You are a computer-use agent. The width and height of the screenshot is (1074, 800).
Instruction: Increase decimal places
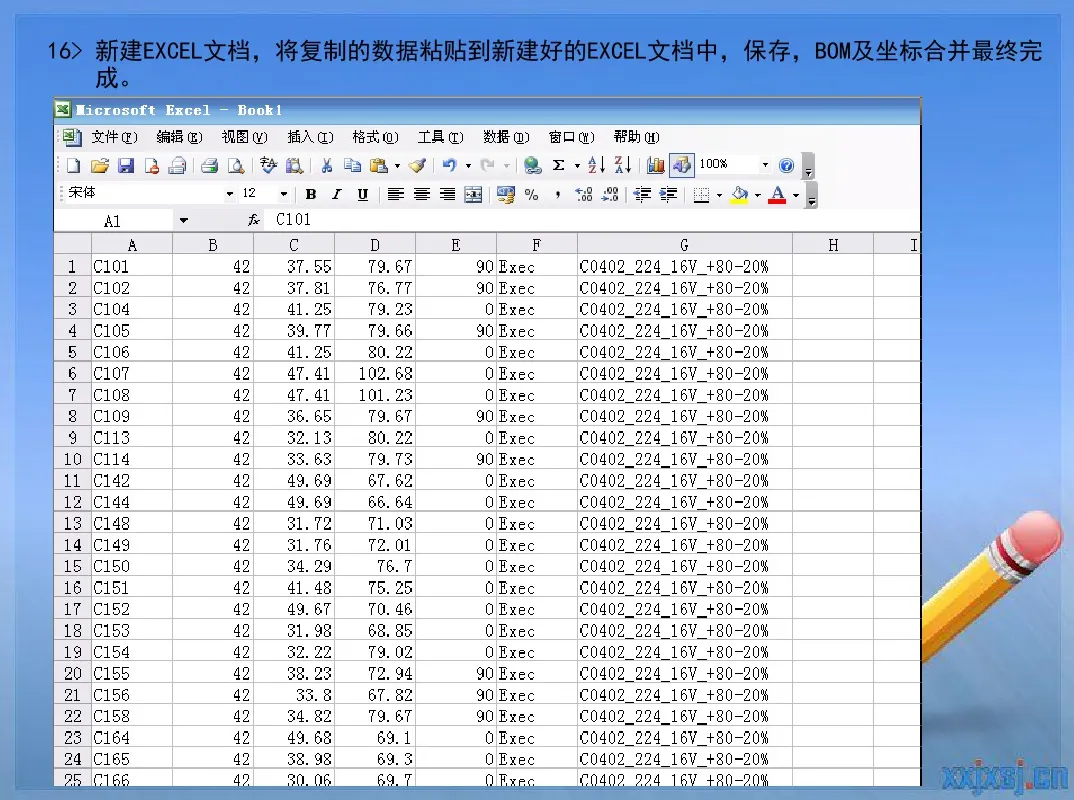(584, 195)
